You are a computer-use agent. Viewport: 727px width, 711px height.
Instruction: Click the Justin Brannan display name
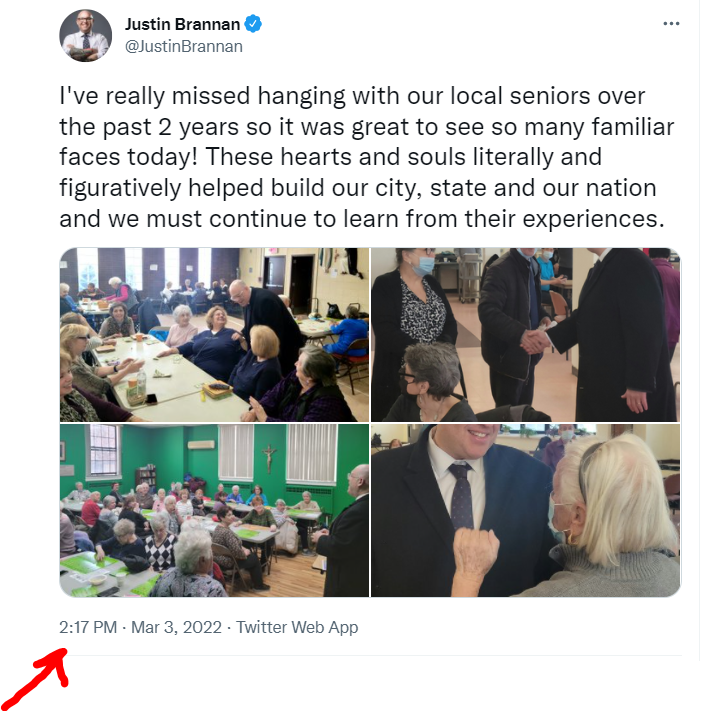pyautogui.click(x=182, y=24)
